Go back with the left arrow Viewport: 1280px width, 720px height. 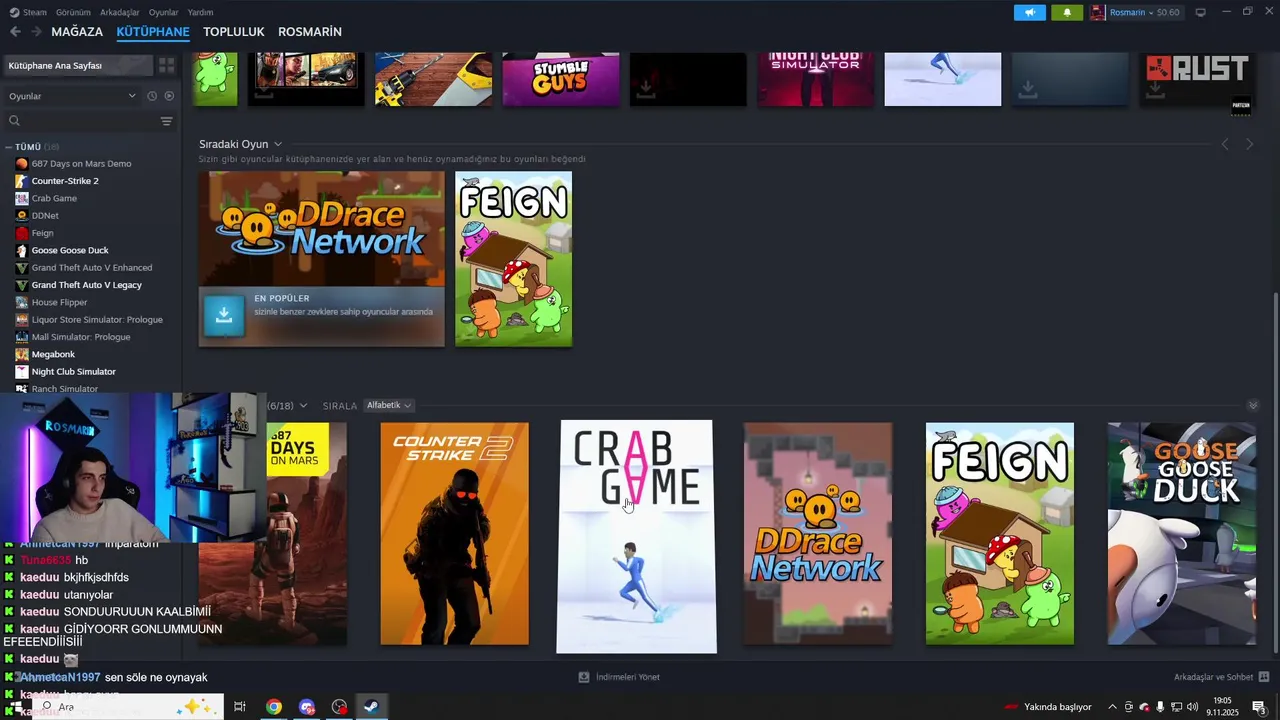15,32
